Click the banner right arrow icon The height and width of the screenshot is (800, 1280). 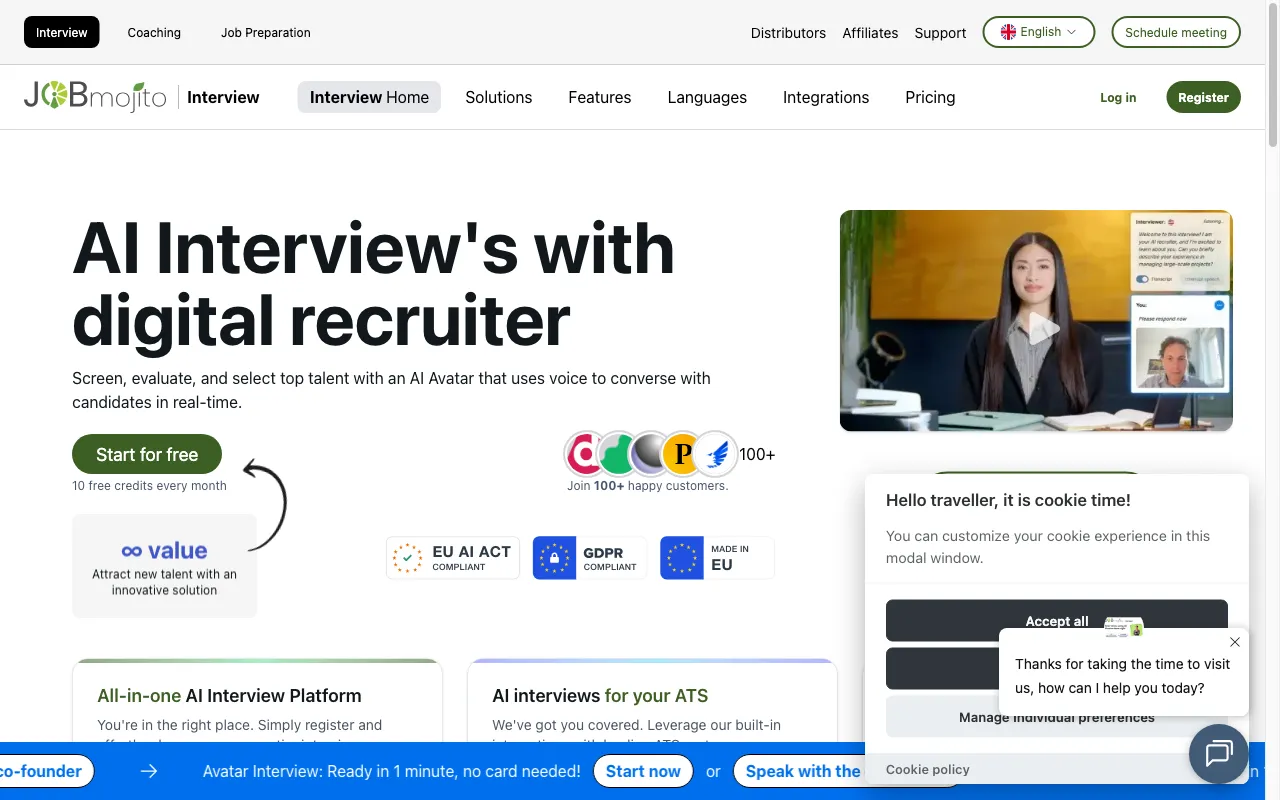pos(149,771)
